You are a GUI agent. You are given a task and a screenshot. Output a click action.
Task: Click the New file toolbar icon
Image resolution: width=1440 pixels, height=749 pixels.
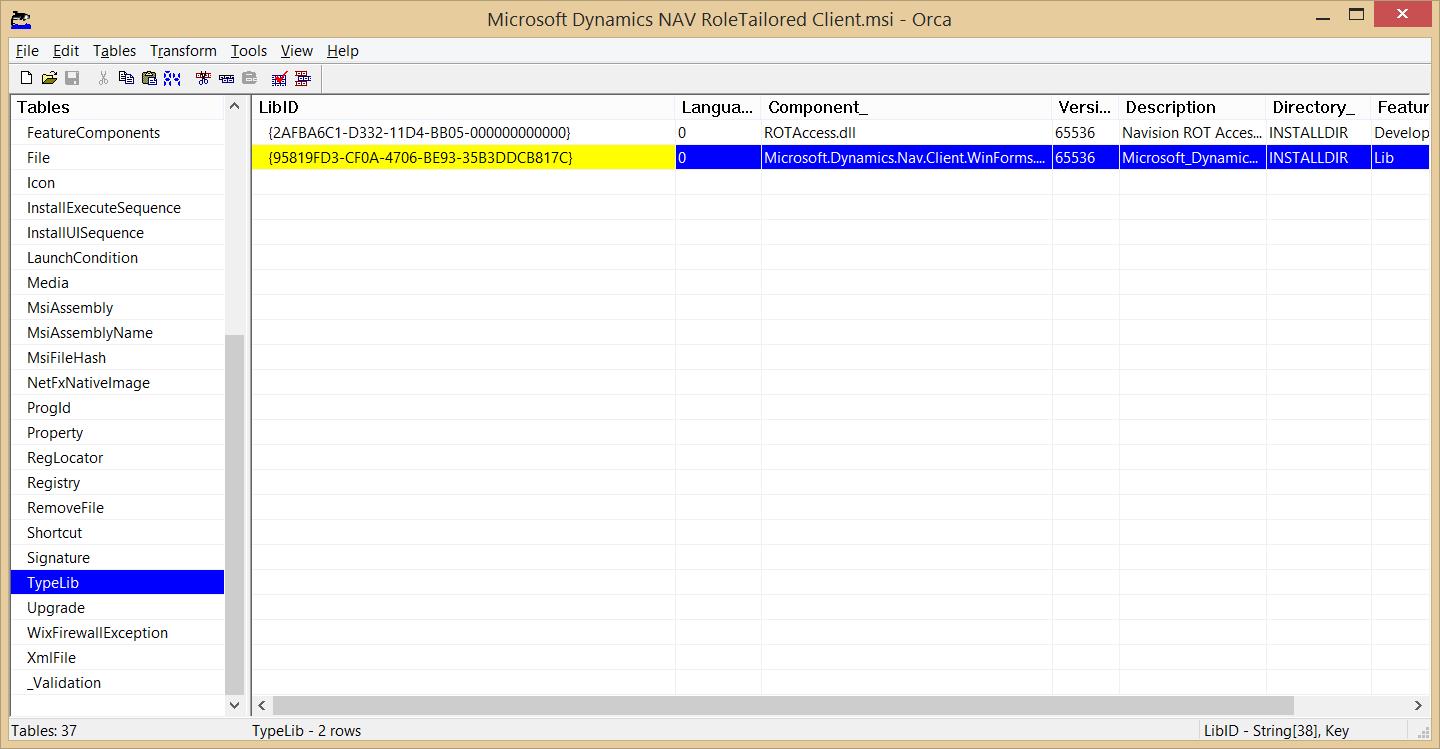click(27, 78)
